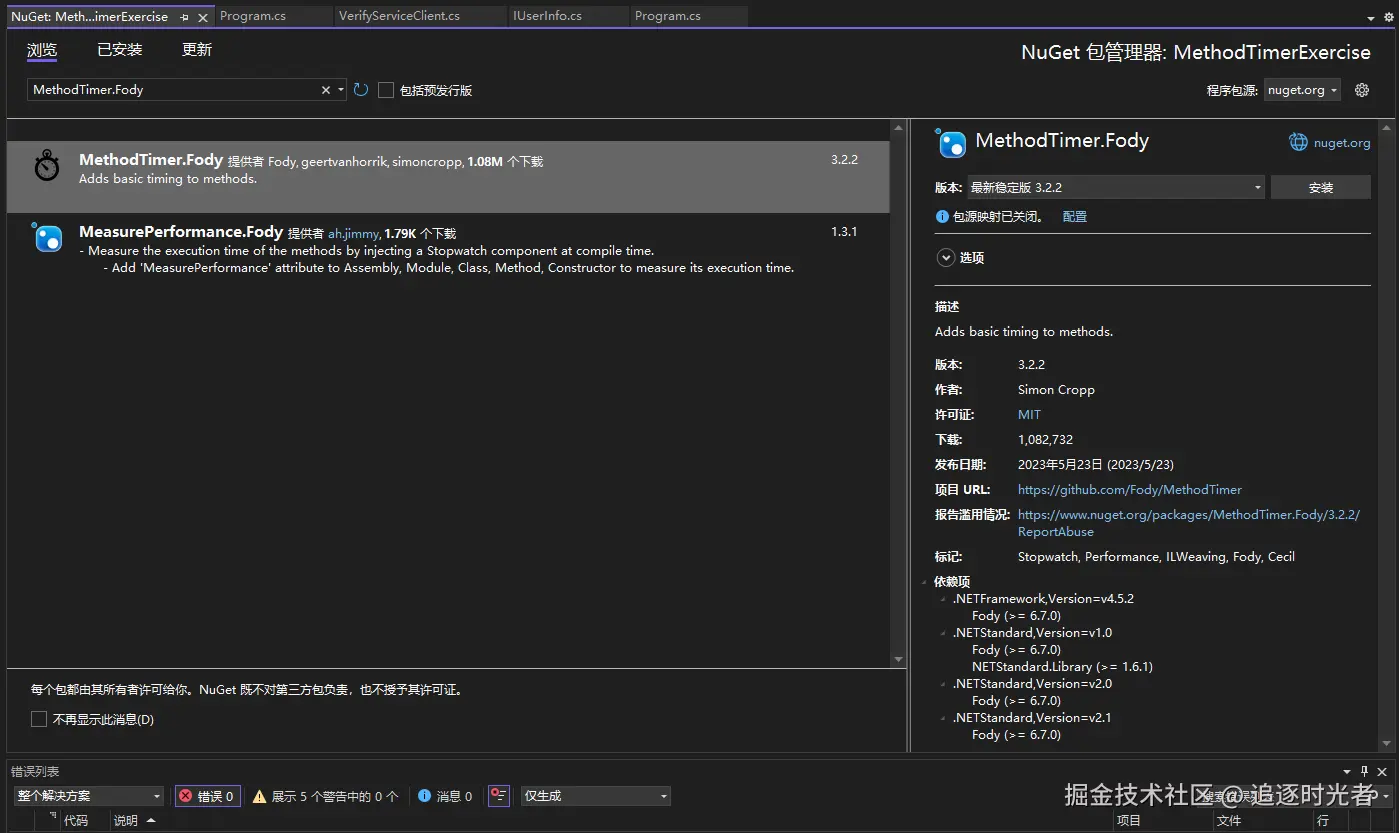
Task: Switch to the 更新 tab
Action: [197, 50]
